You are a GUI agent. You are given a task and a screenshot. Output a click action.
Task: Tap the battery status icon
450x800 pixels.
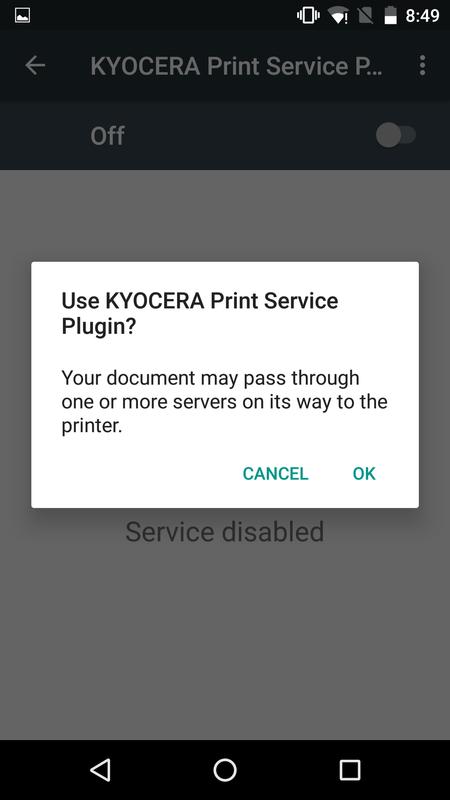[x=390, y=16]
